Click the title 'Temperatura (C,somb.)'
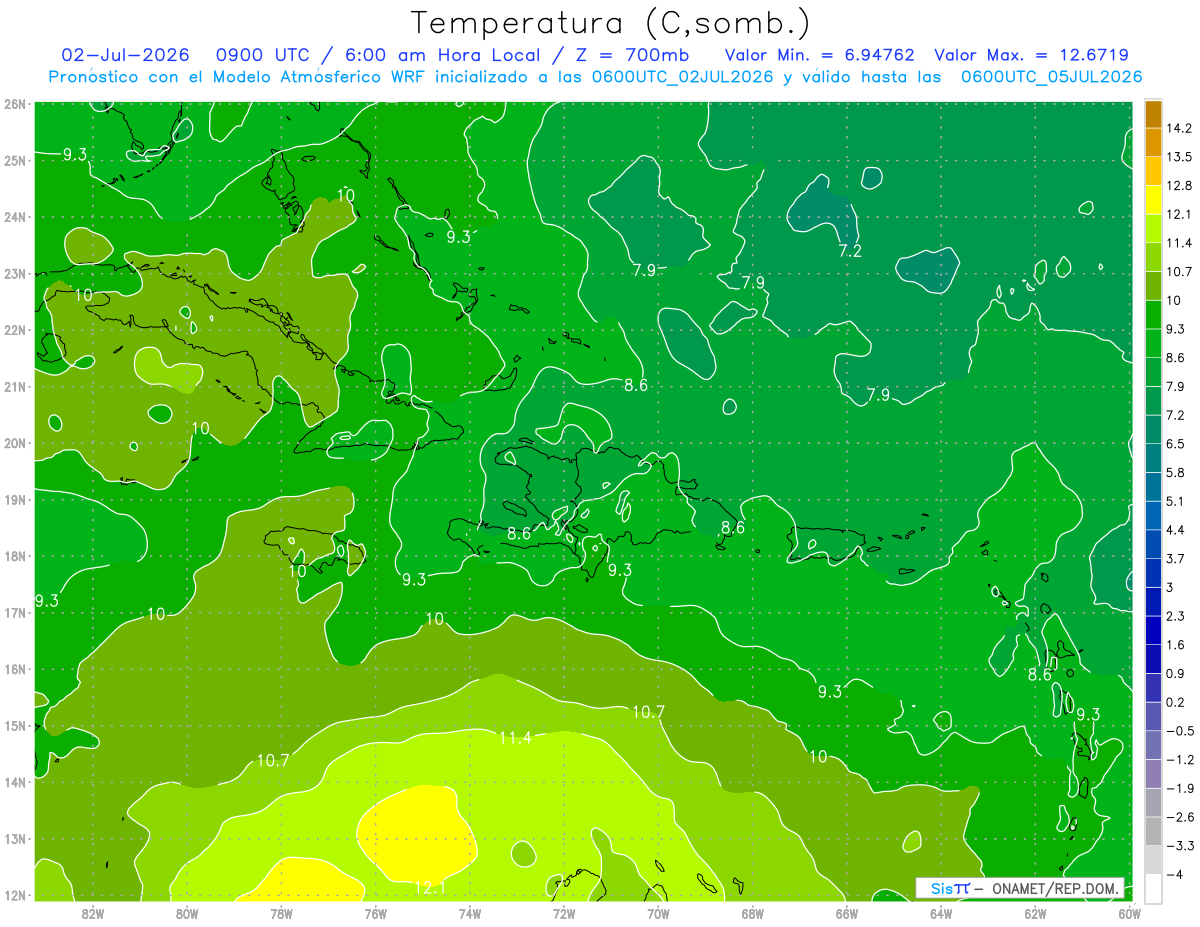 pos(611,22)
